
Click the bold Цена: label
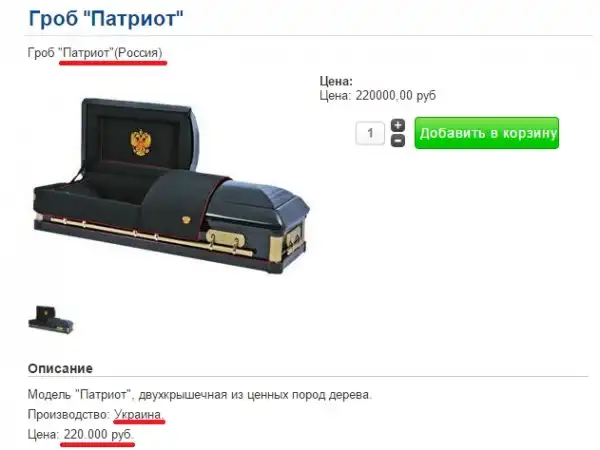(336, 81)
